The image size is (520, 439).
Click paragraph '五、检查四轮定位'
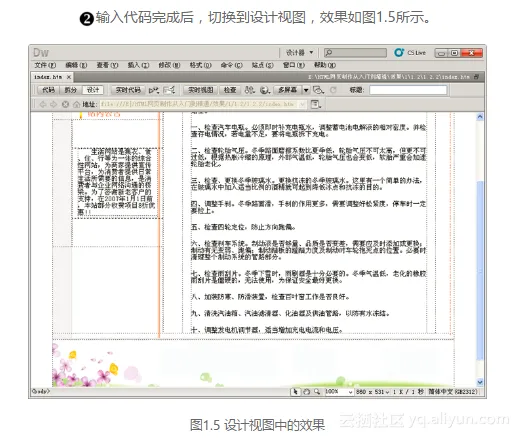[243, 227]
